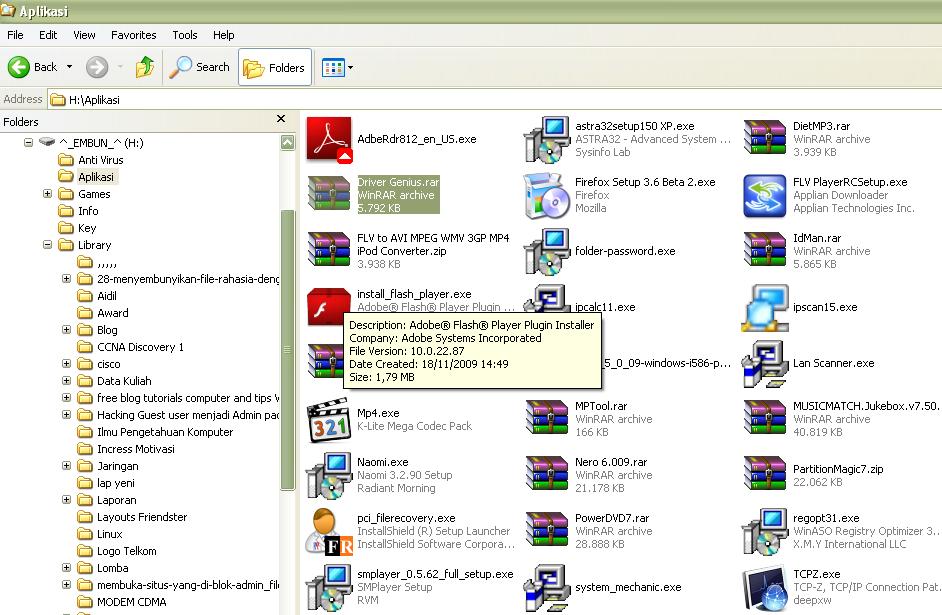Expand the Data Kuliah folder node
This screenshot has height=615, width=942.
pyautogui.click(x=67, y=380)
